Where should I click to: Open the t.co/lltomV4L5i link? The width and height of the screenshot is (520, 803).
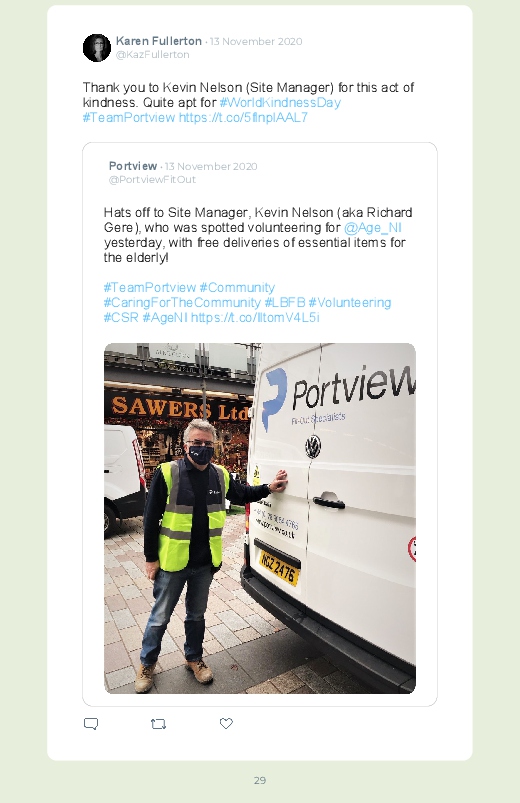click(256, 318)
